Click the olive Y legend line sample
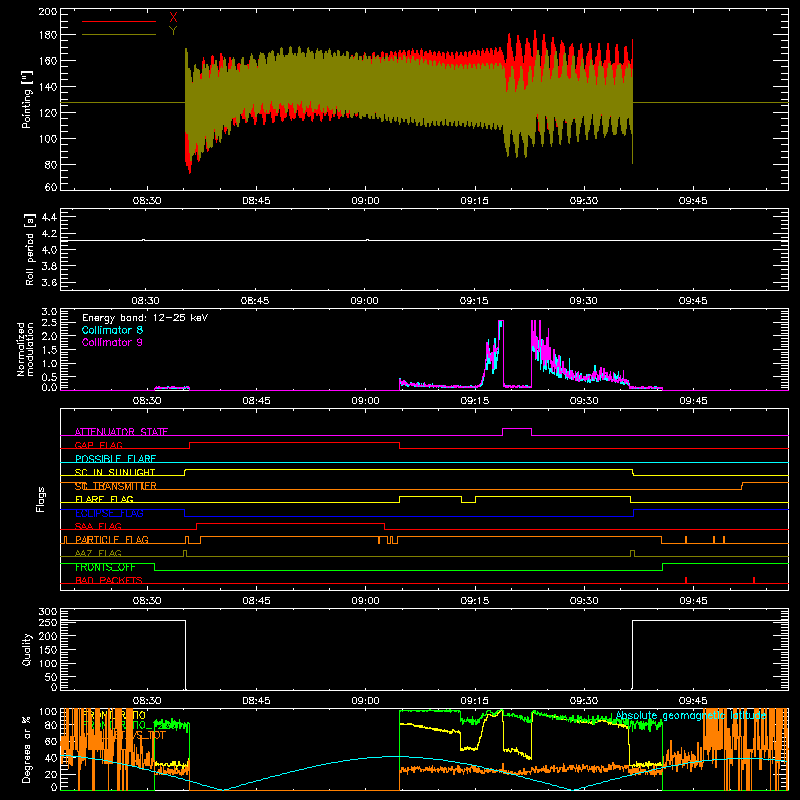 [x=119, y=35]
